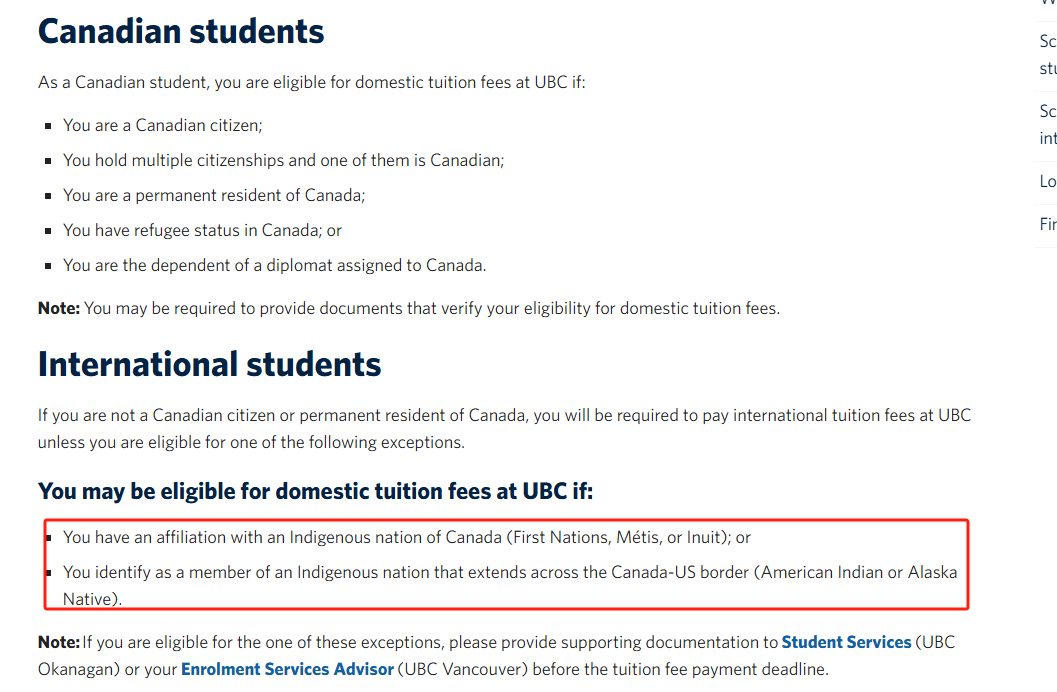Click the refugee status in Canada bullet

(x=202, y=230)
